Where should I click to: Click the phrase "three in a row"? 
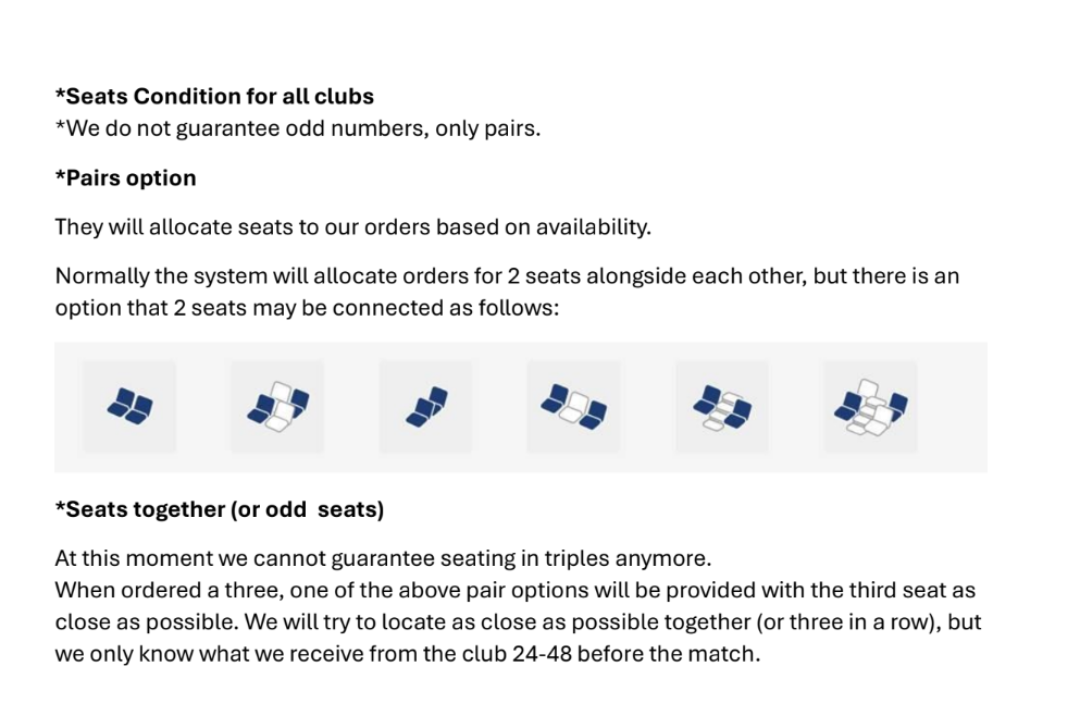tap(850, 622)
